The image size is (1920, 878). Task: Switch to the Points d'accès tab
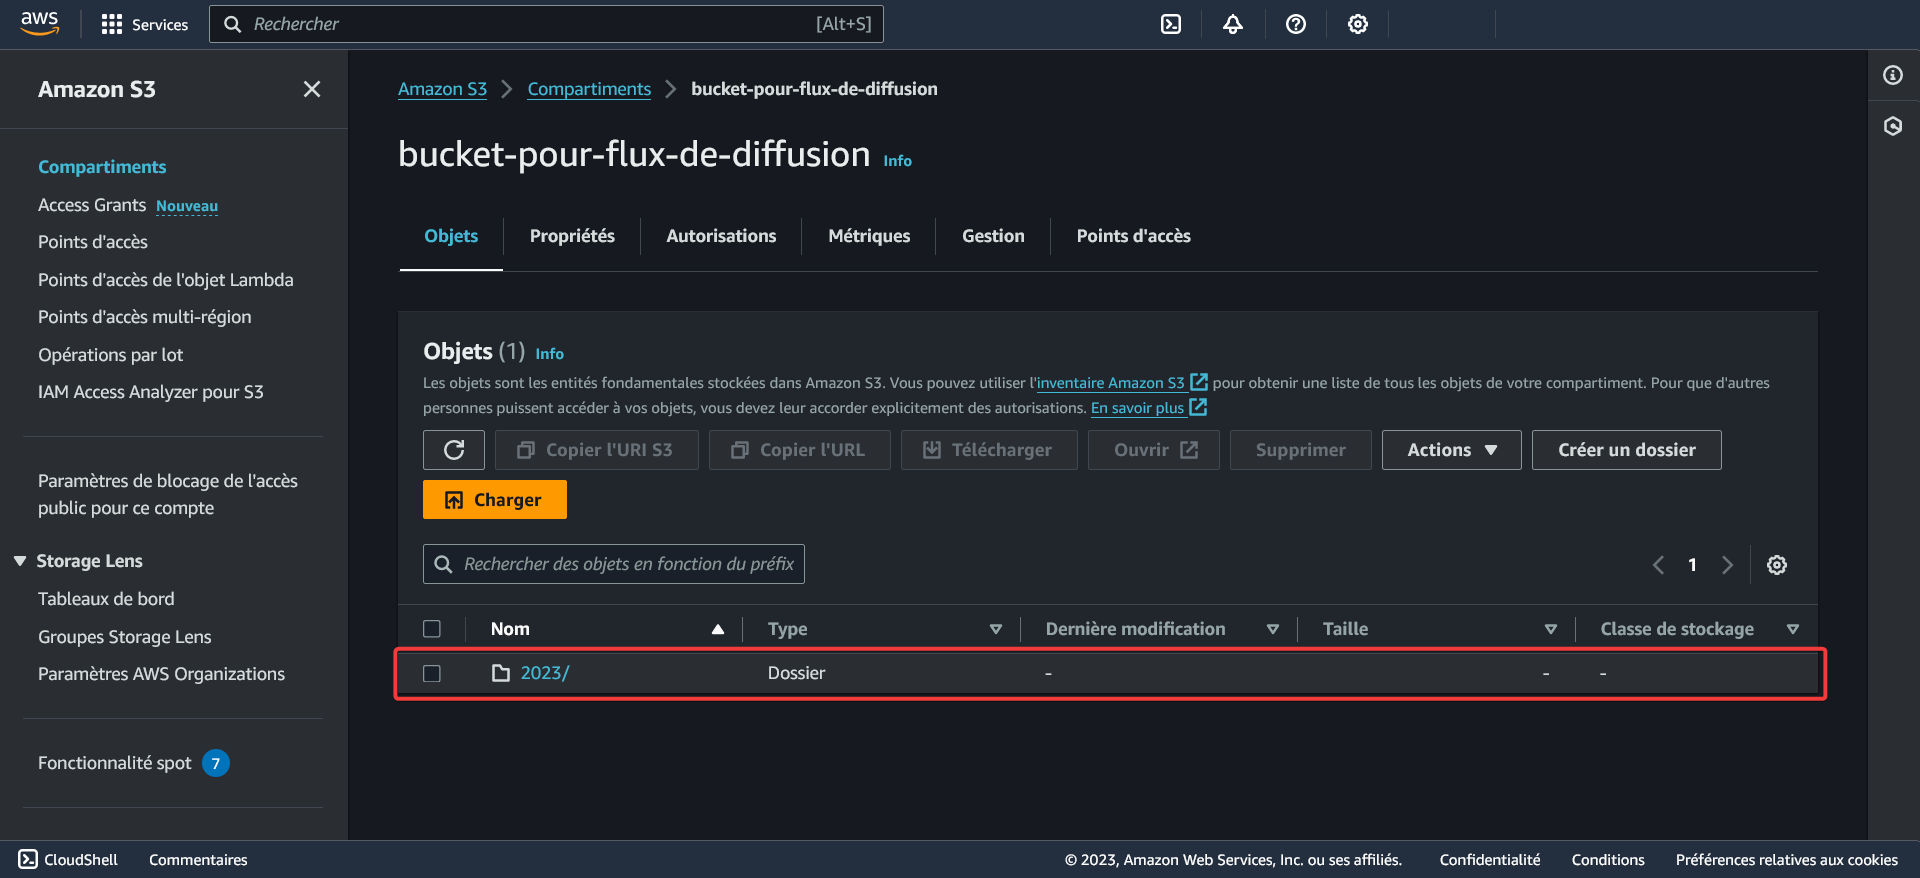(1133, 236)
